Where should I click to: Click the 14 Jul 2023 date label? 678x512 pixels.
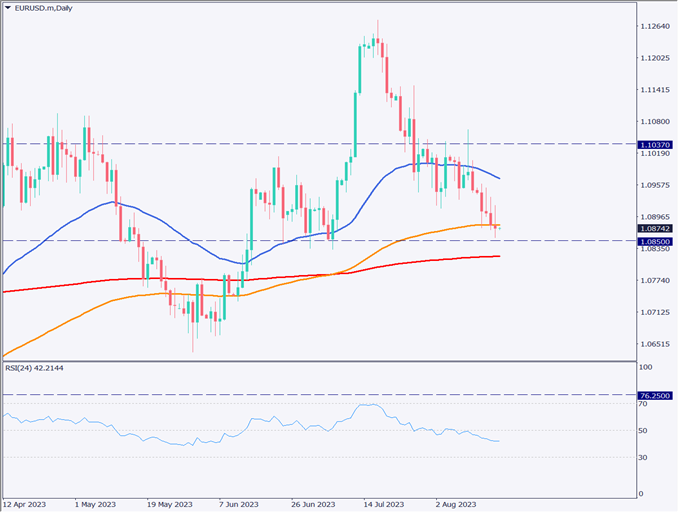382,505
